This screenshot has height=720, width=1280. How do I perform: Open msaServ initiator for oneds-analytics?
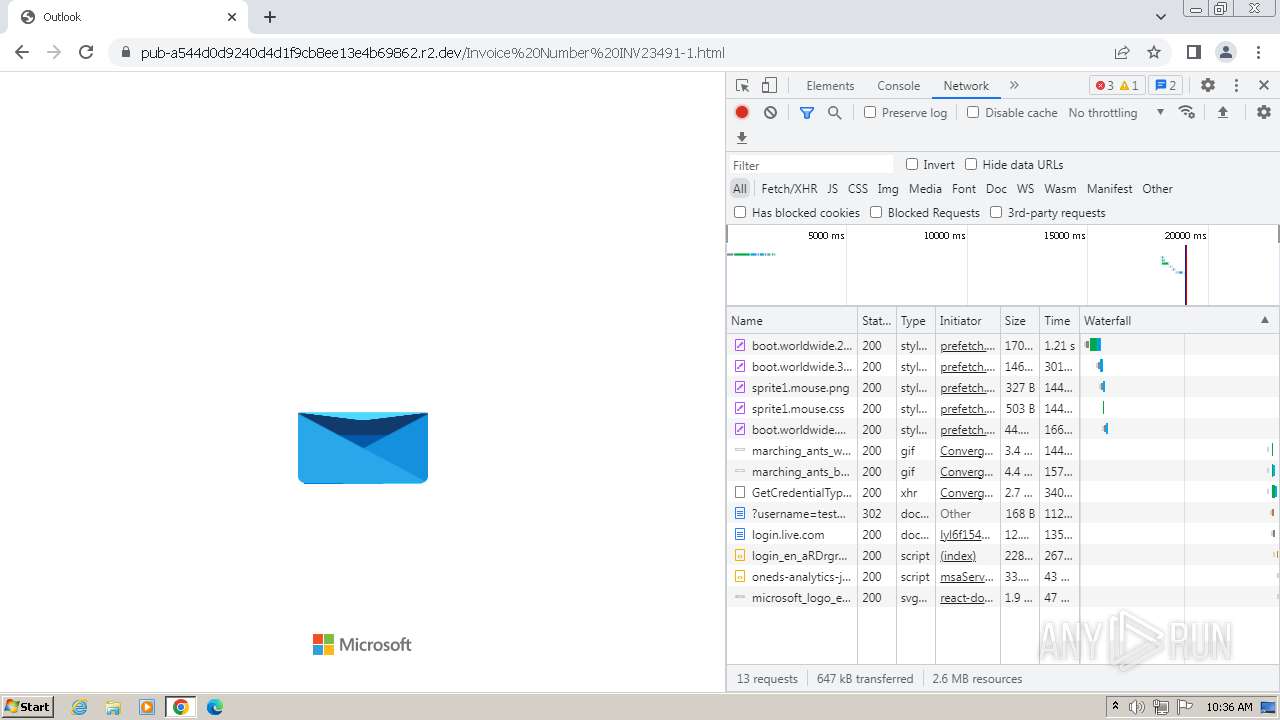click(967, 577)
